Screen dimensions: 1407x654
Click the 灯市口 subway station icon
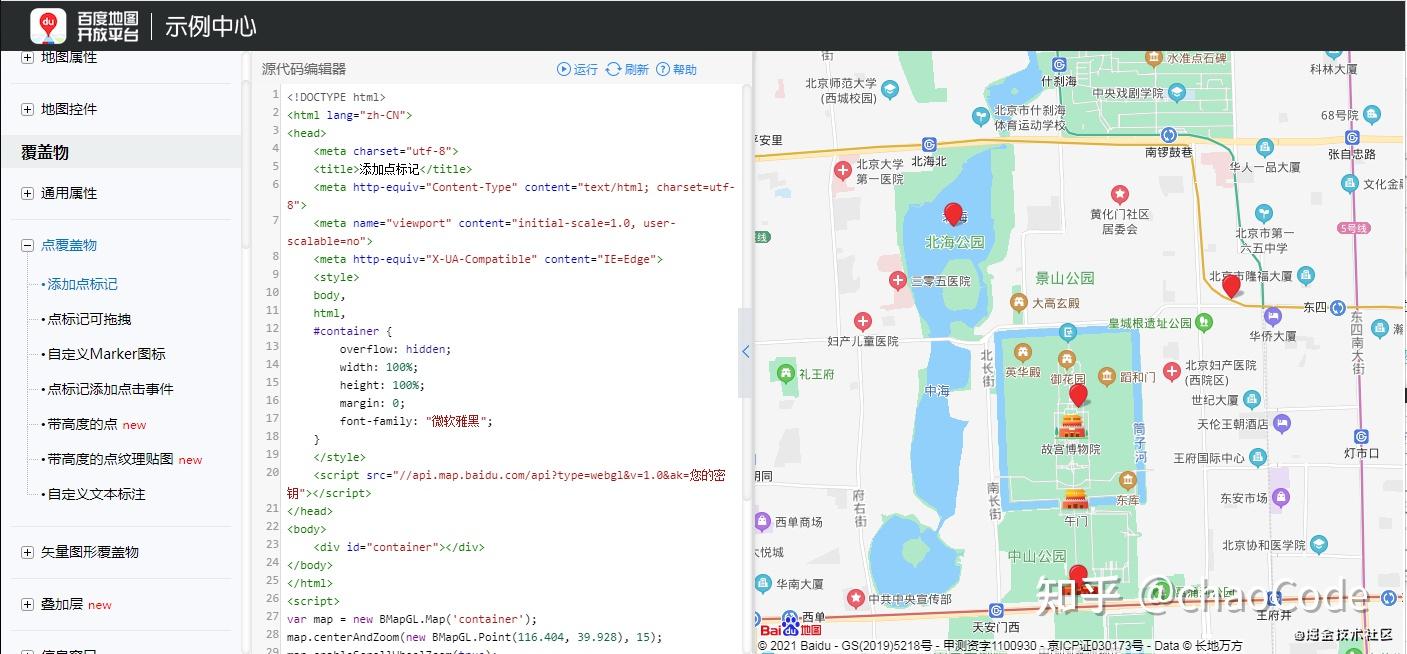click(1361, 436)
